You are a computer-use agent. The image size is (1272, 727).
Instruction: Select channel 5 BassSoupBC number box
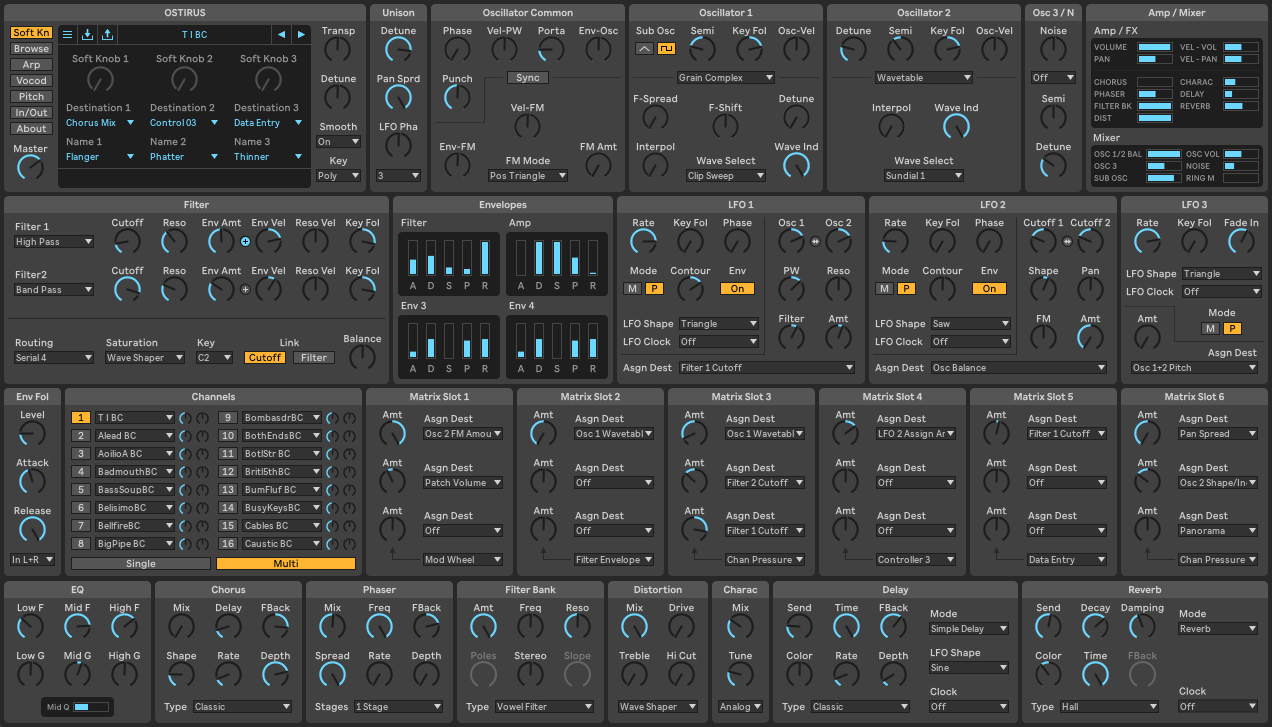click(80, 490)
